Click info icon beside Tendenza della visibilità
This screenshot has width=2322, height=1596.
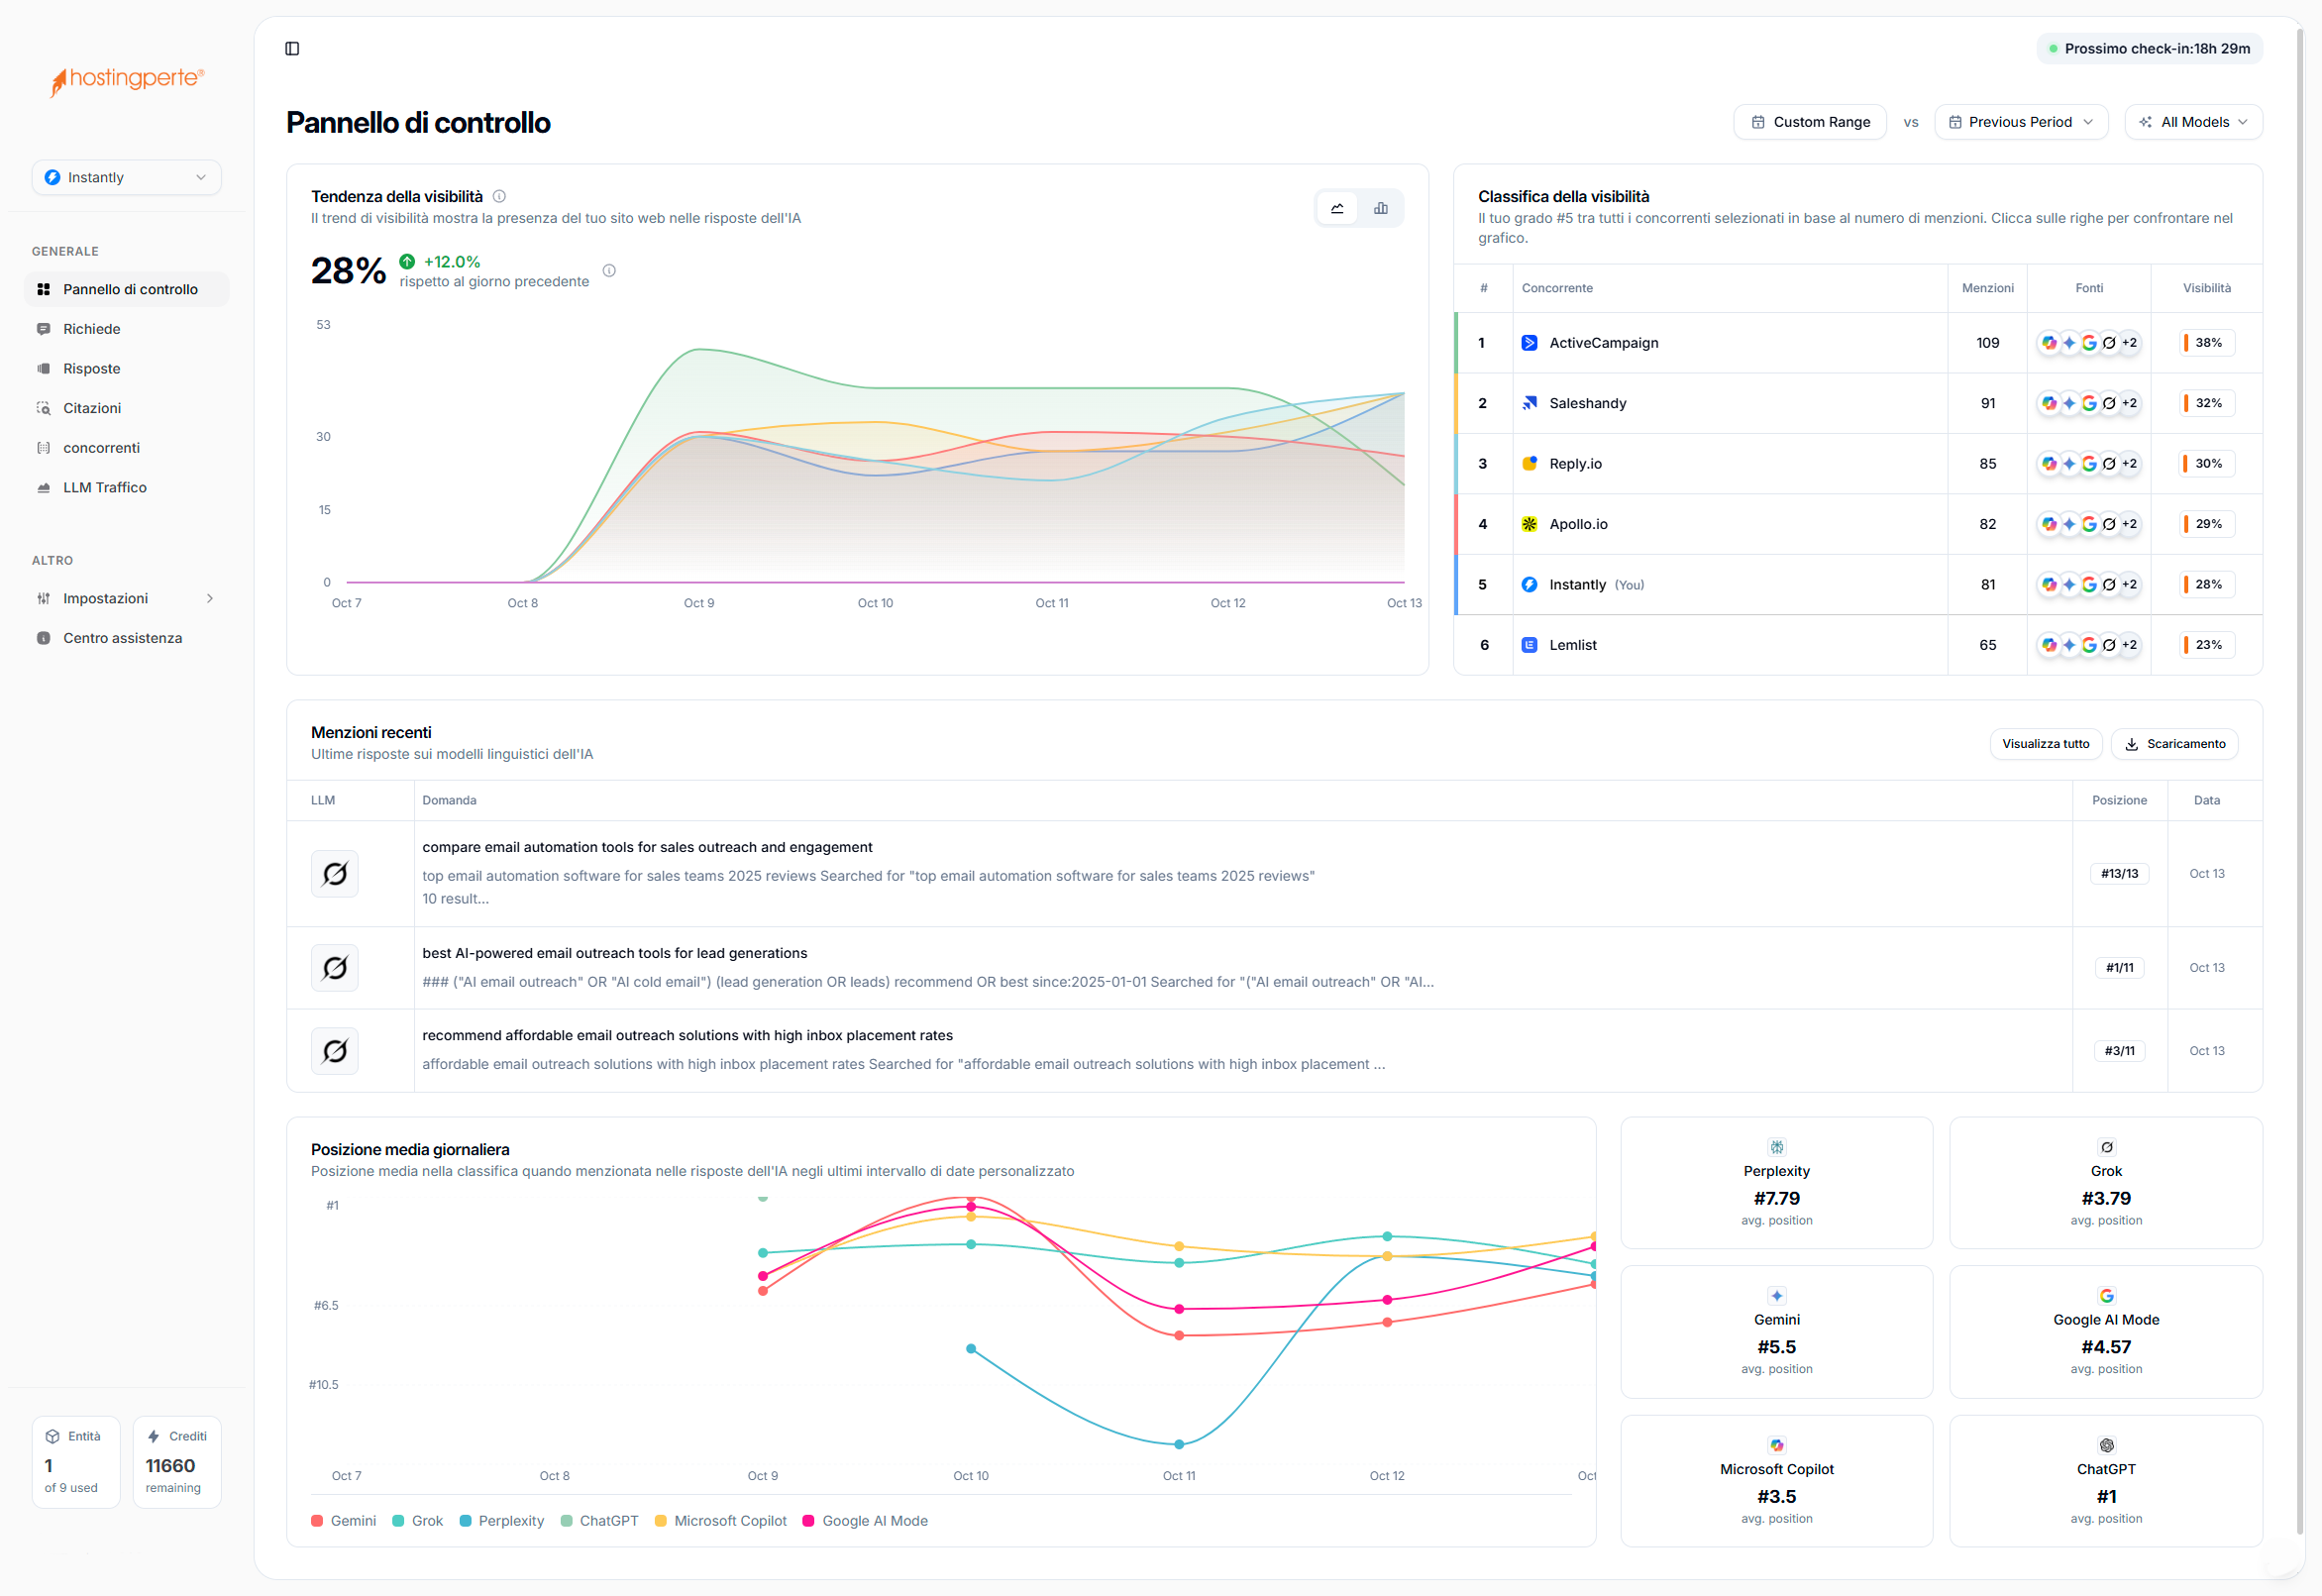pyautogui.click(x=499, y=196)
